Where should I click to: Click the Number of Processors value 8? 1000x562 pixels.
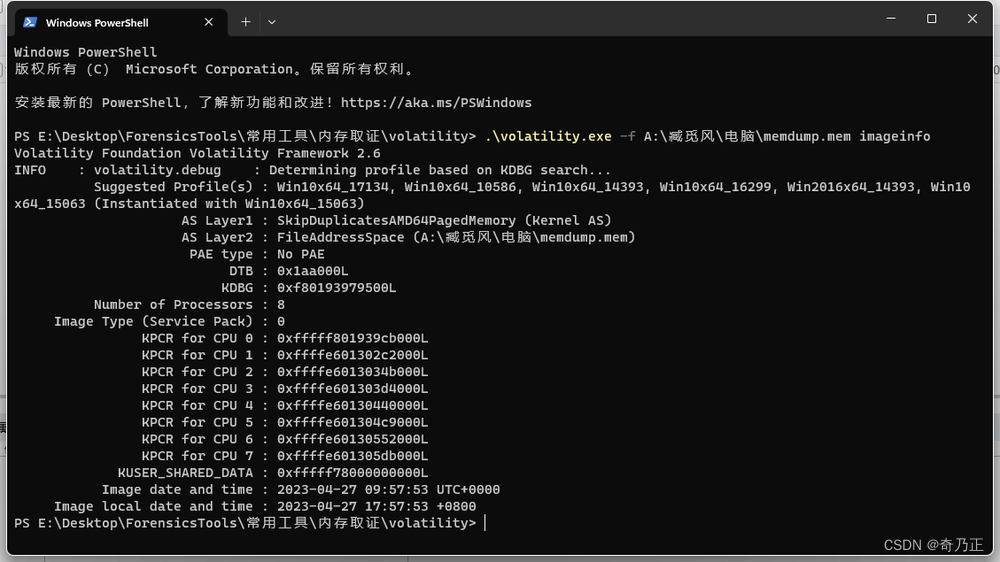pyautogui.click(x=281, y=305)
